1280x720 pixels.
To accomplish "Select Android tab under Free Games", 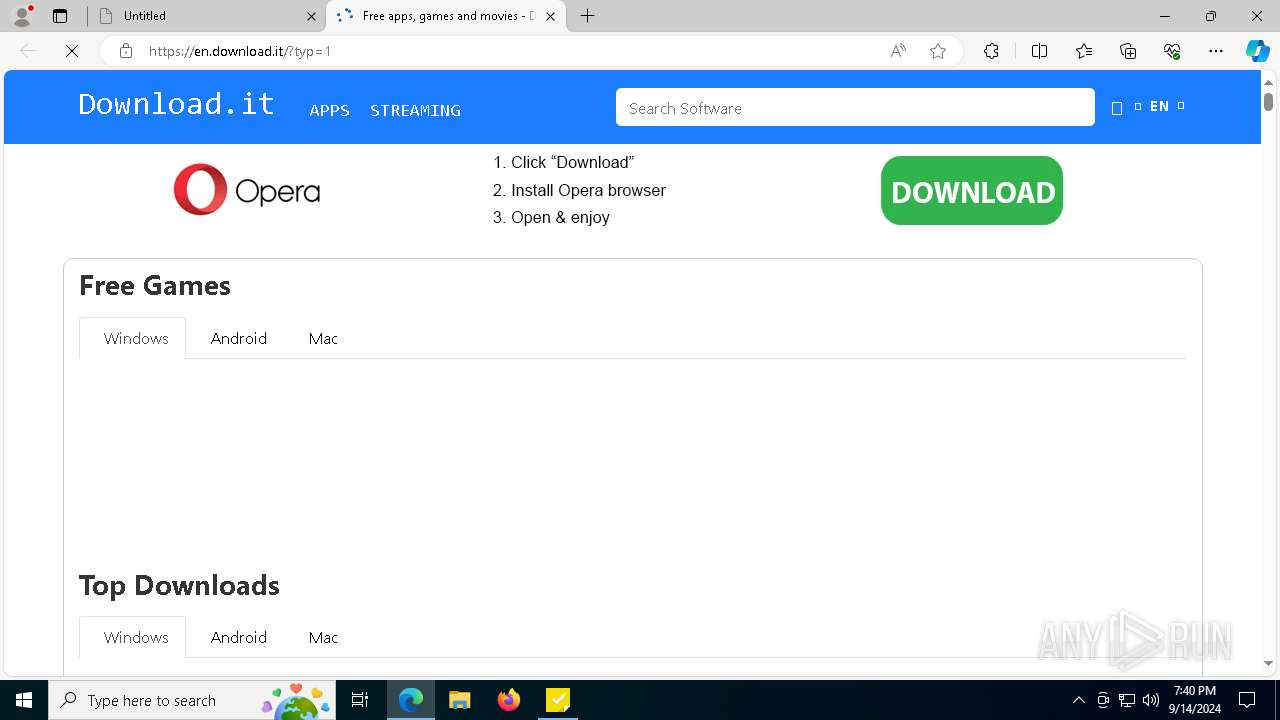I will pos(239,338).
